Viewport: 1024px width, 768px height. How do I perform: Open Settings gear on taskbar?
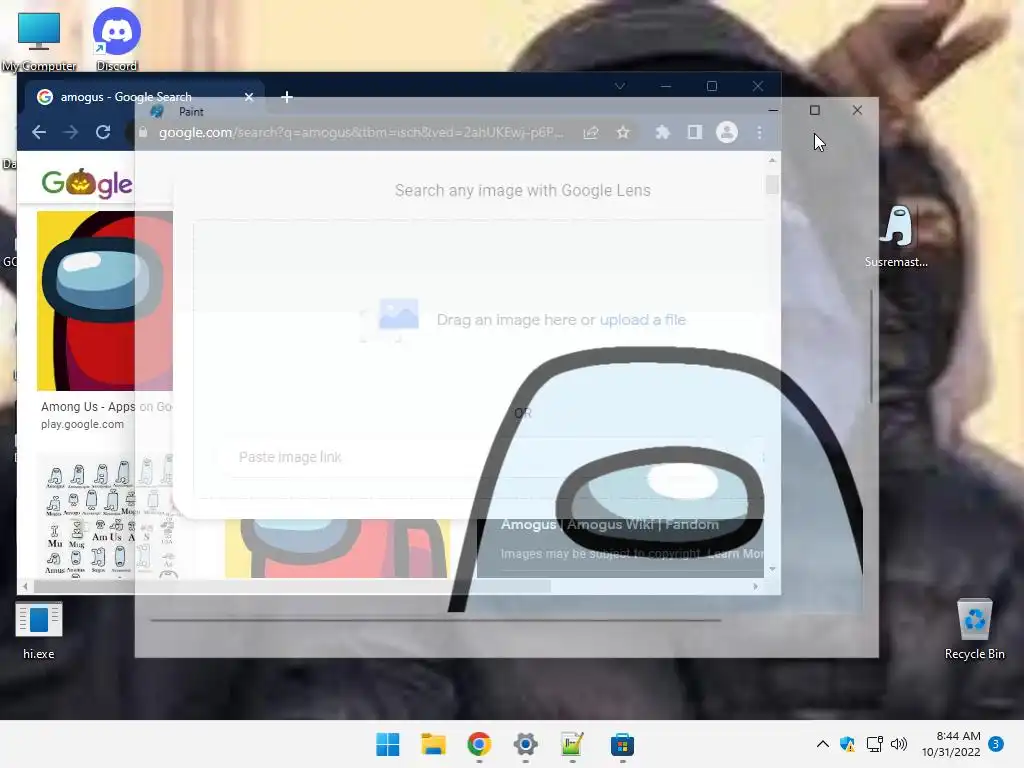click(526, 744)
